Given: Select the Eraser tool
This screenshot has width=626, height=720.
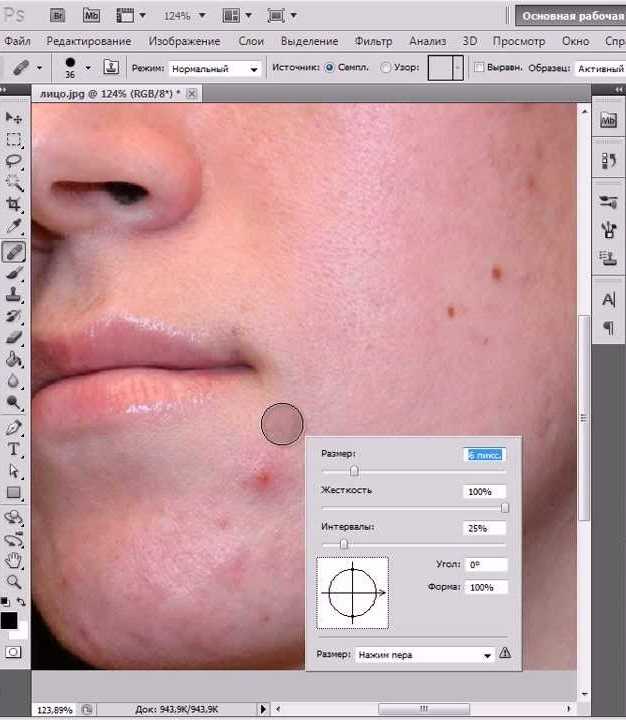Looking at the screenshot, I should pyautogui.click(x=14, y=338).
